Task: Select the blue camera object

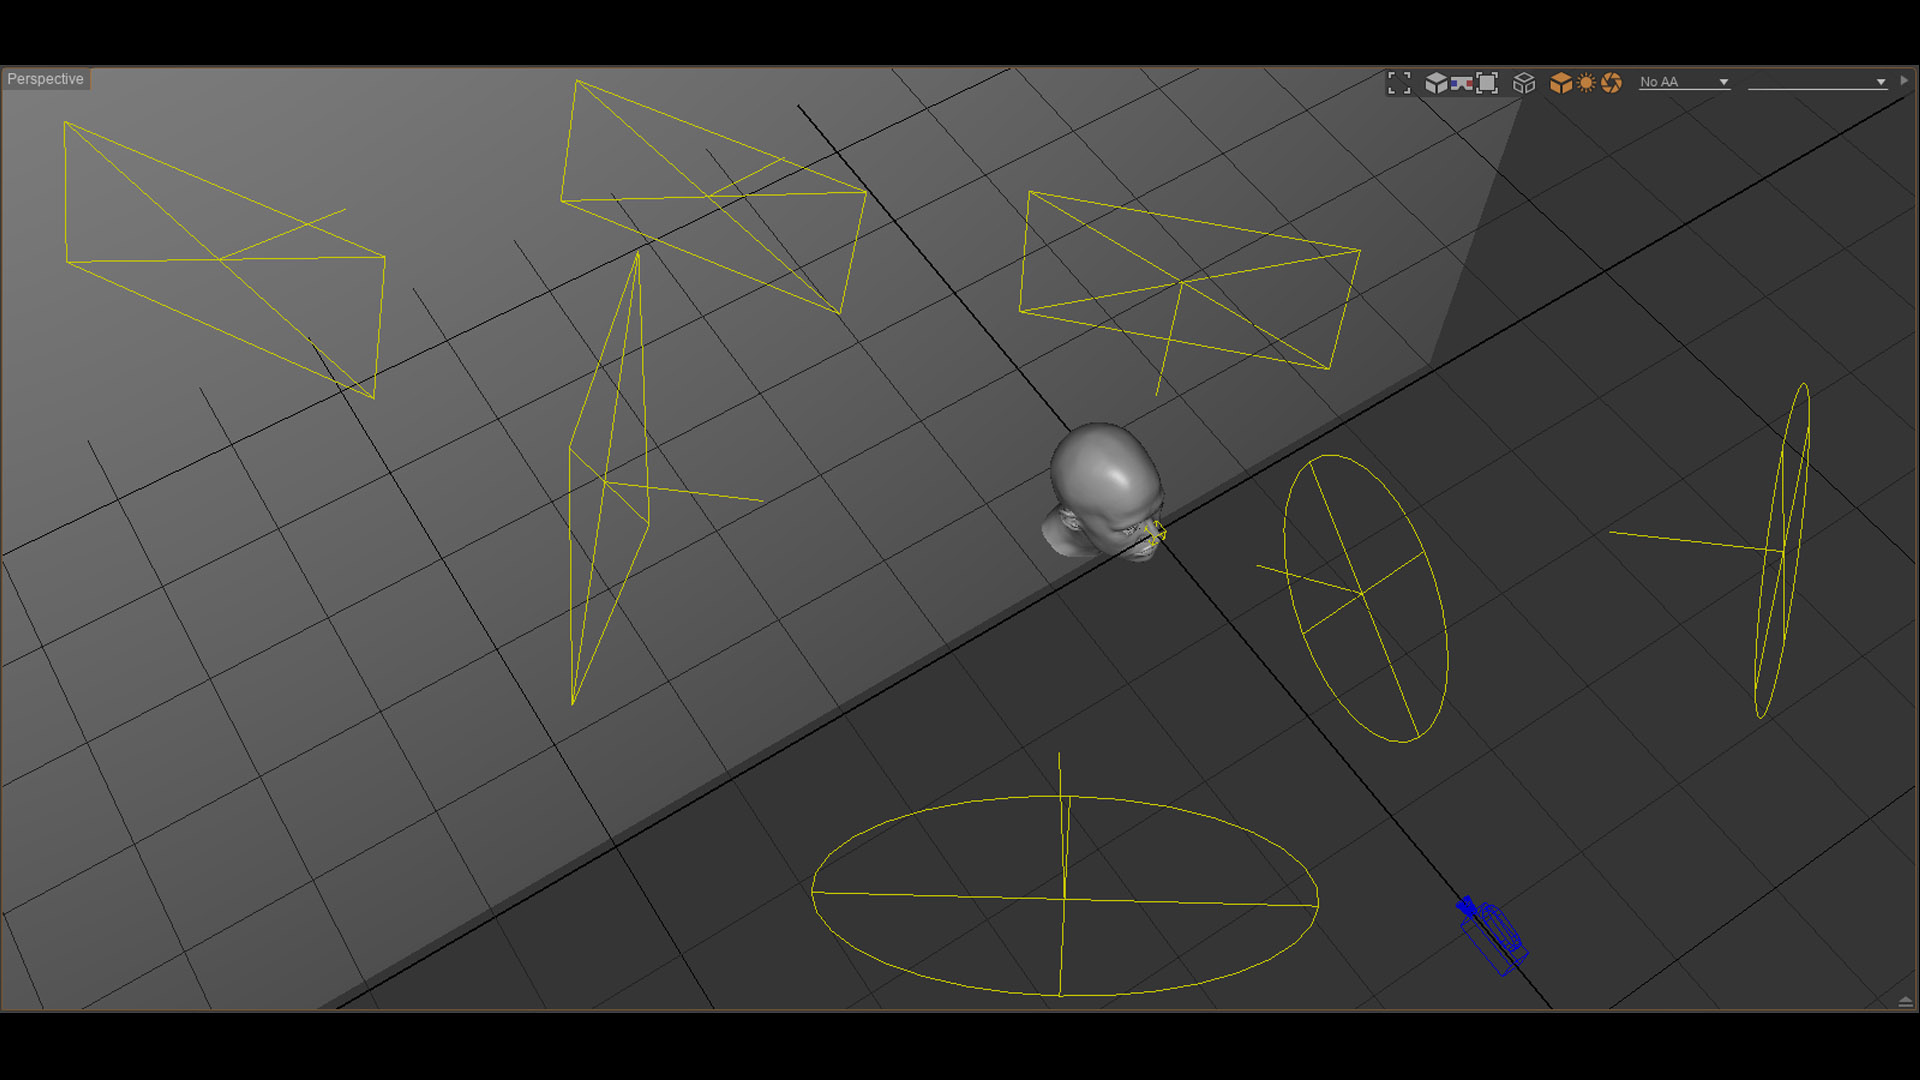Action: click(1491, 935)
